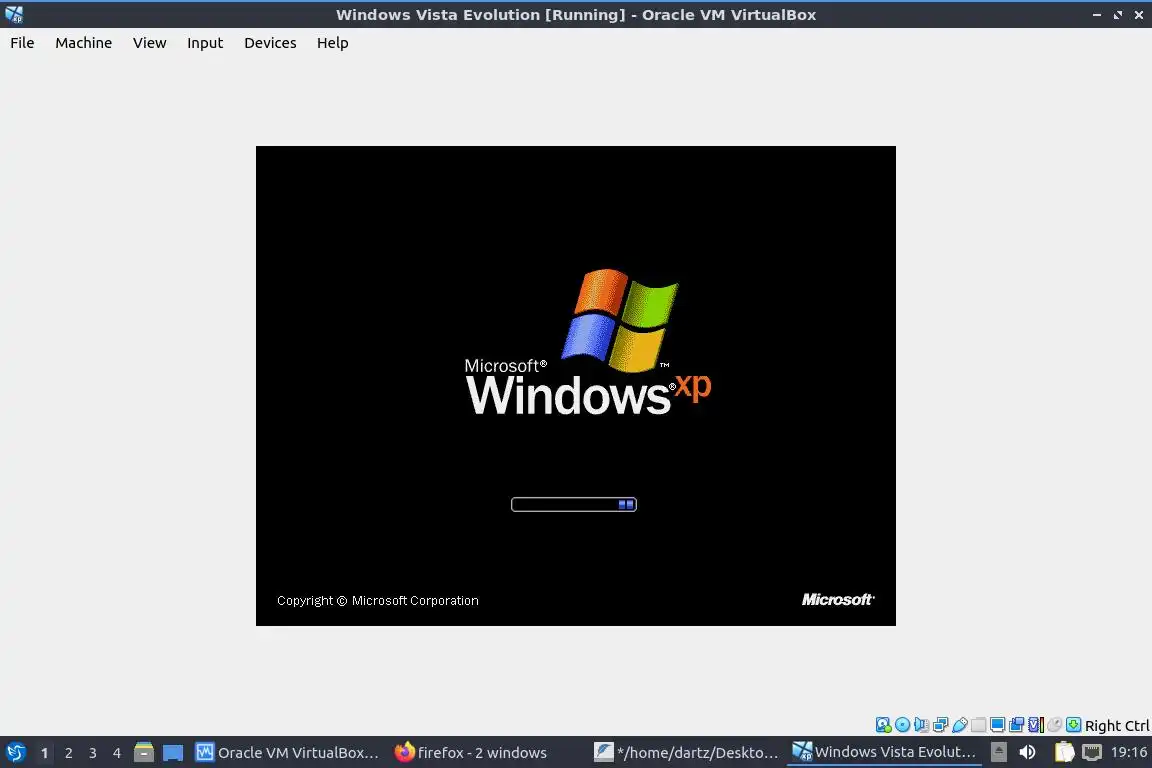Click the show desktop blue icon in panel

[x=173, y=753]
